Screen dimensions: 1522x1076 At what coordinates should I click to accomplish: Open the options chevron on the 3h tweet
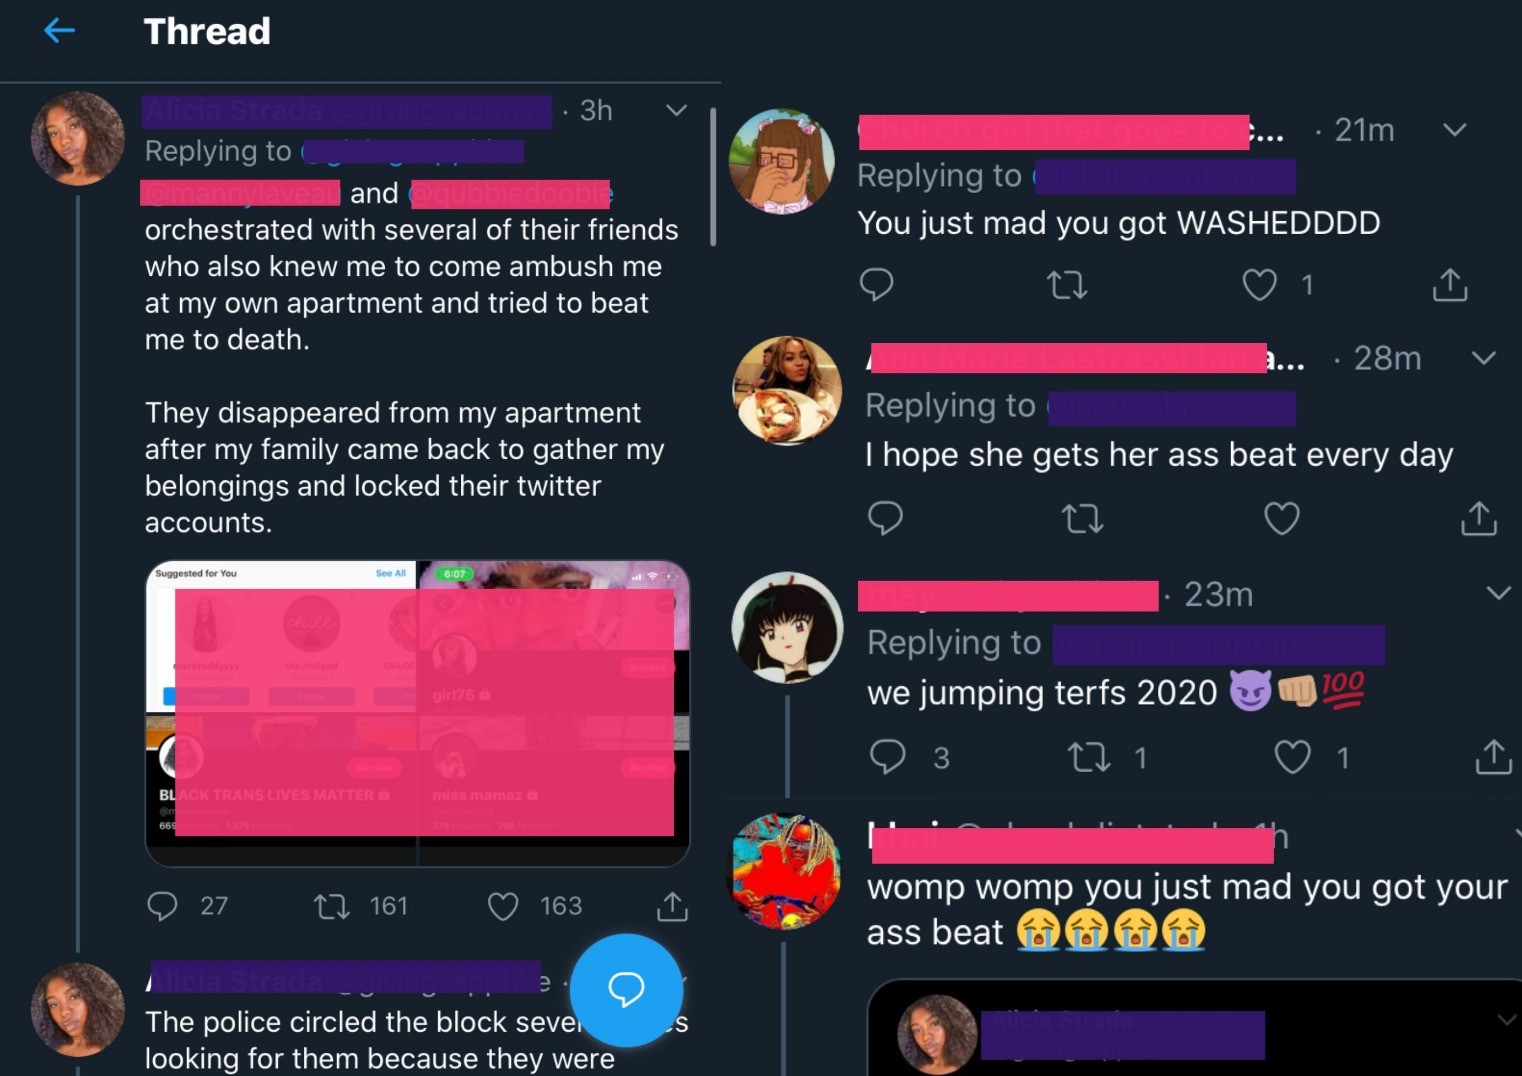click(x=677, y=110)
